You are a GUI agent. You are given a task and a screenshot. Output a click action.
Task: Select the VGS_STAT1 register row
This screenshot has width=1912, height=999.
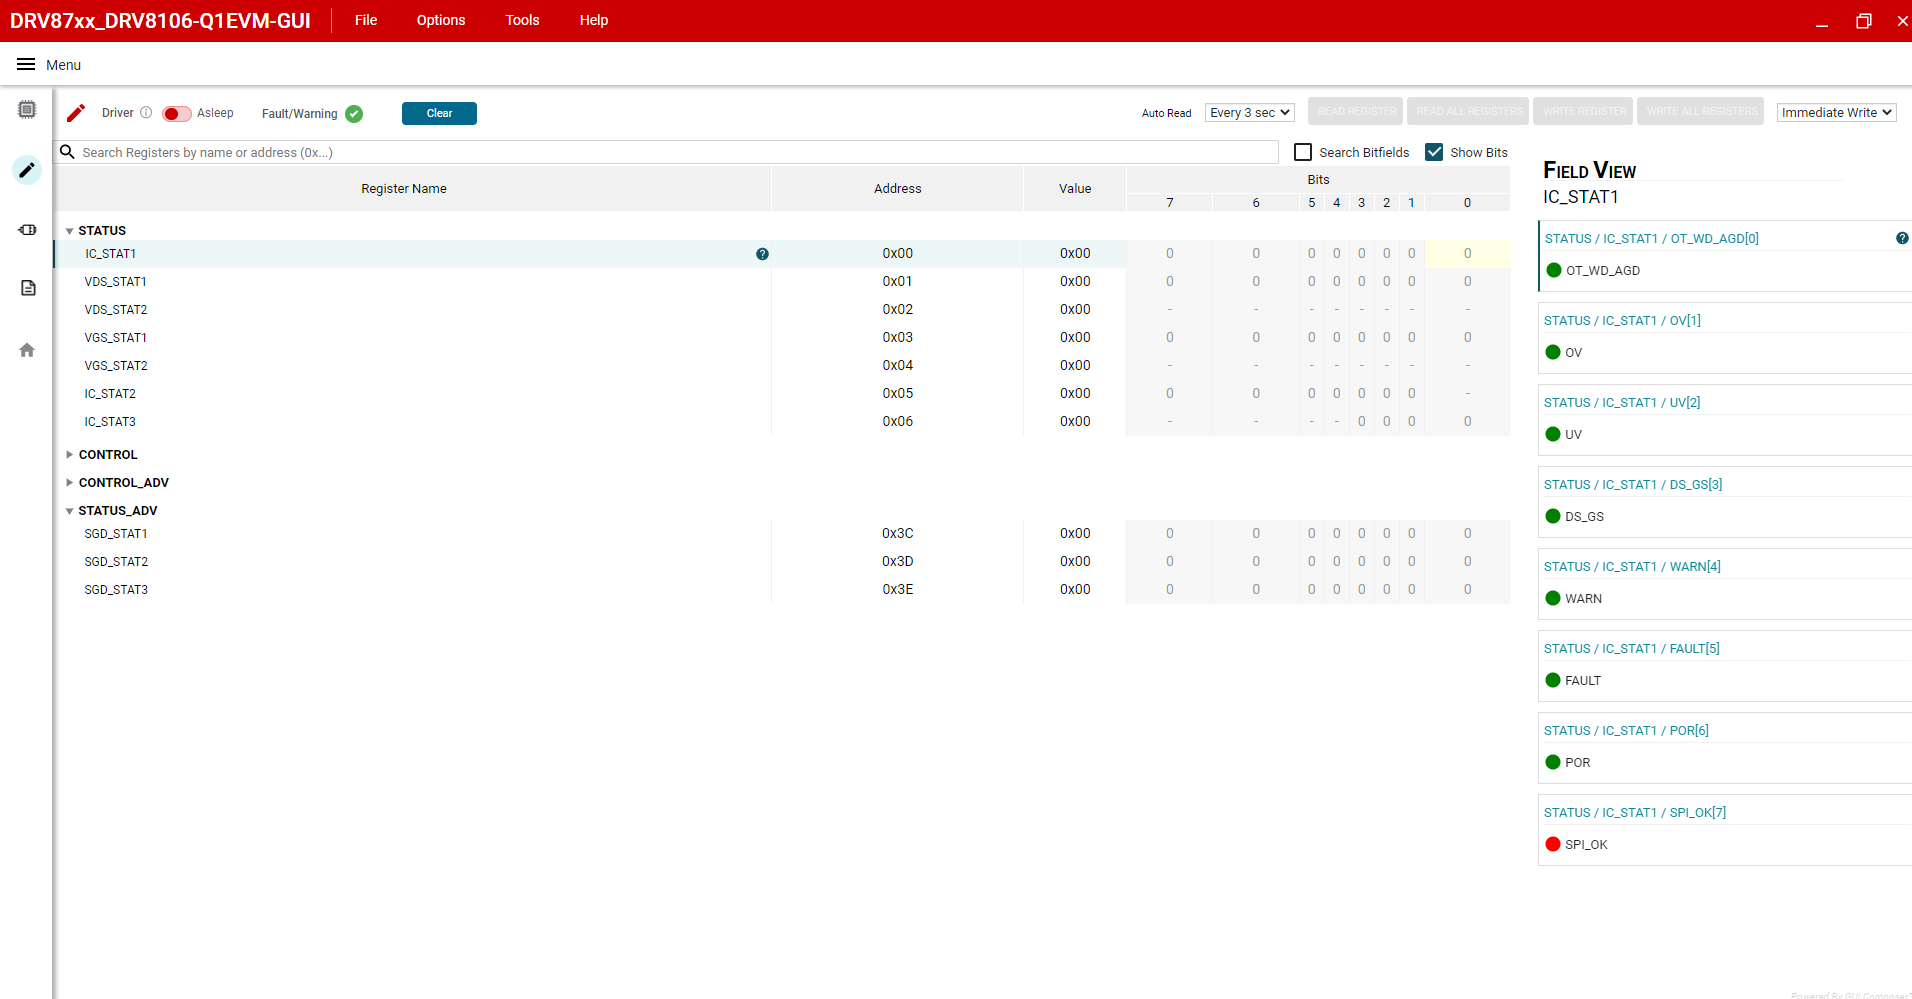[781, 338]
